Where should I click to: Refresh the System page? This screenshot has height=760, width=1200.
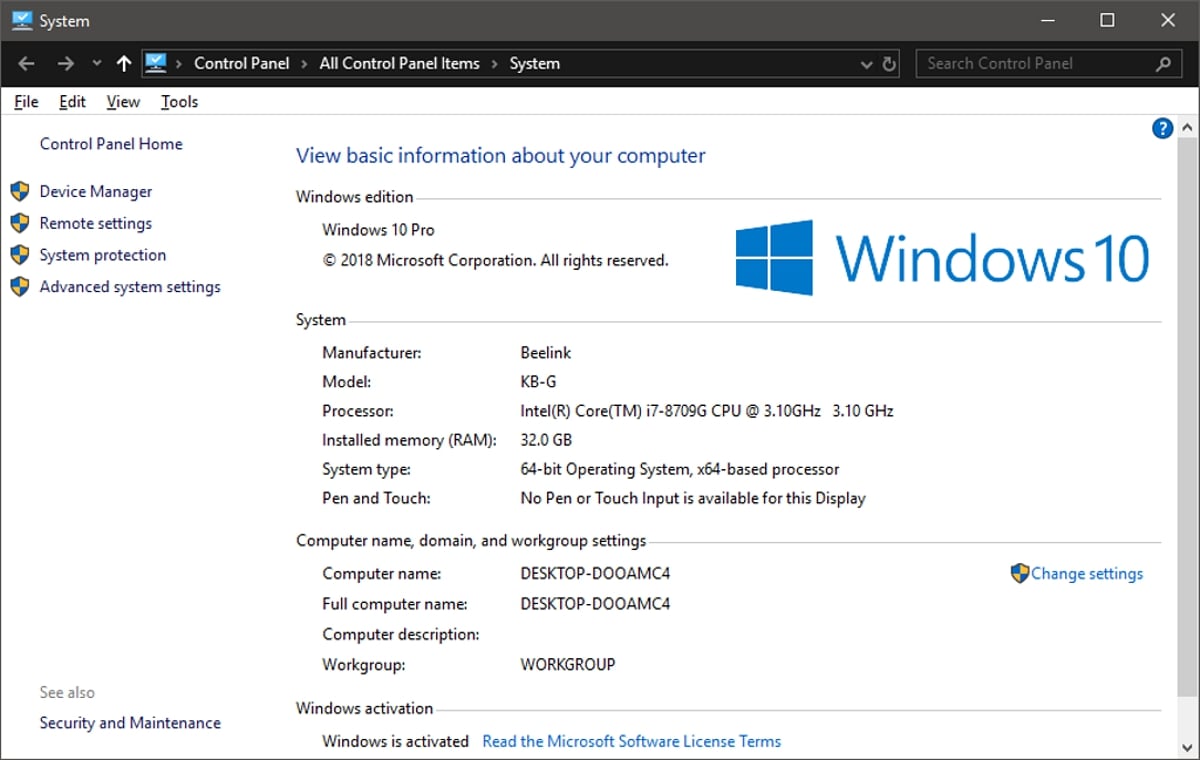pyautogui.click(x=890, y=64)
